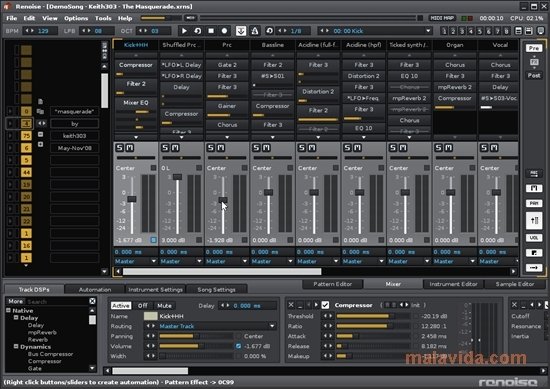Set track state to Off
The image size is (550, 389).
pos(142,306)
